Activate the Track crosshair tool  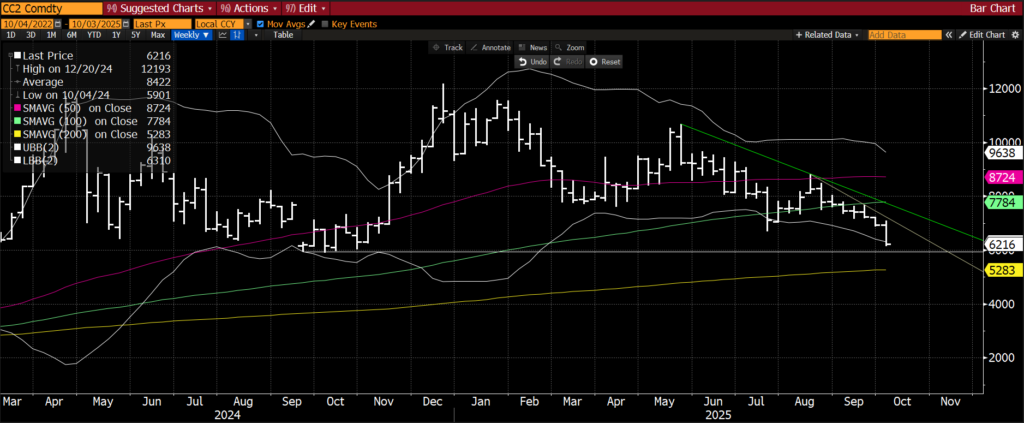[x=448, y=47]
